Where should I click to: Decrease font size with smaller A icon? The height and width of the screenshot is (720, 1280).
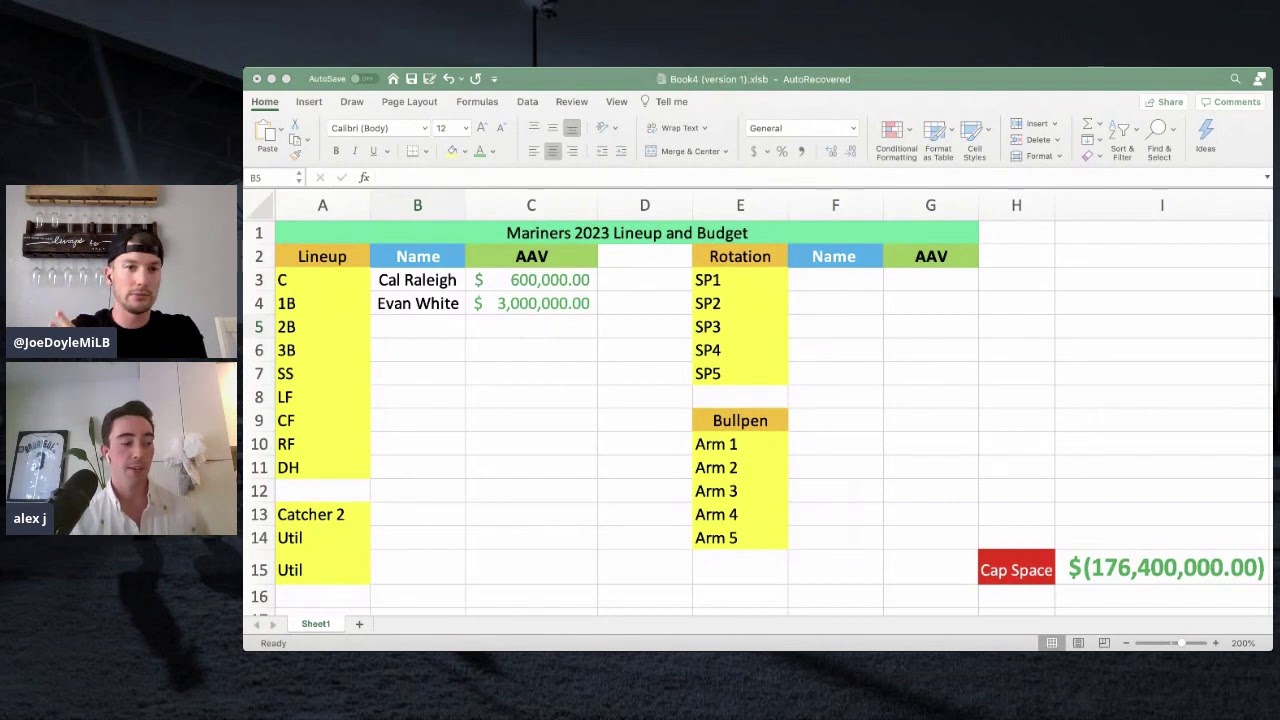tap(500, 128)
